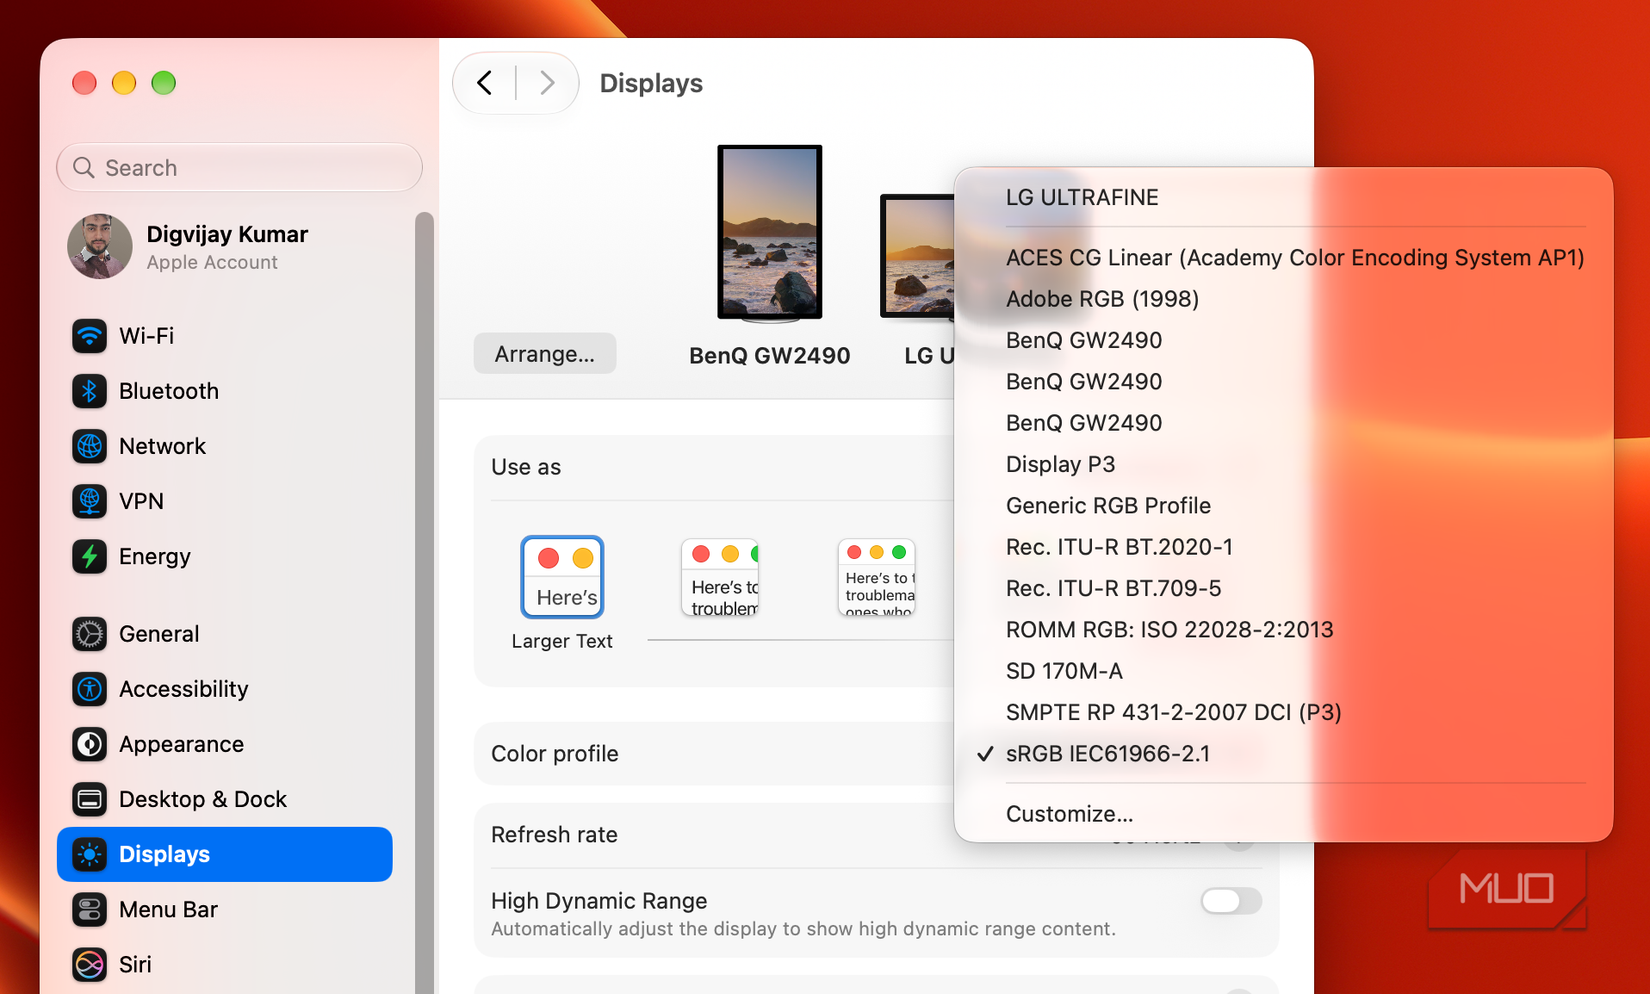Open Digvijay Kumar profile picture
The image size is (1650, 994).
click(99, 246)
